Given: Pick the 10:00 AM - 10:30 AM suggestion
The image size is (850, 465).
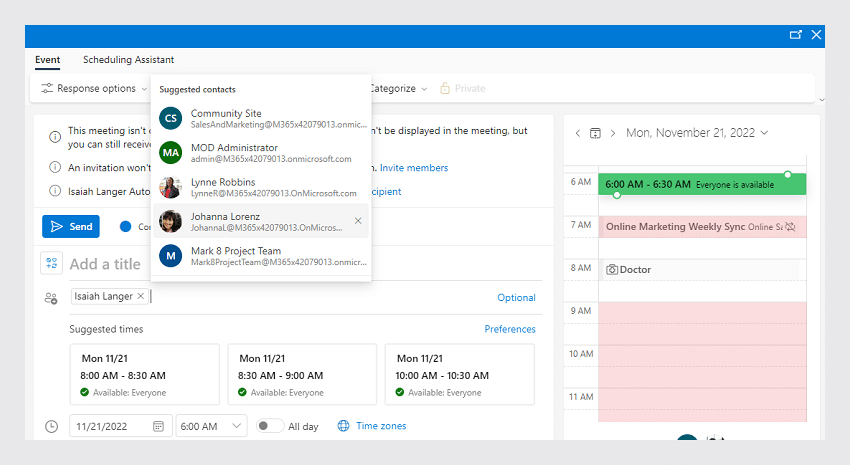Looking at the screenshot, I should [x=460, y=374].
